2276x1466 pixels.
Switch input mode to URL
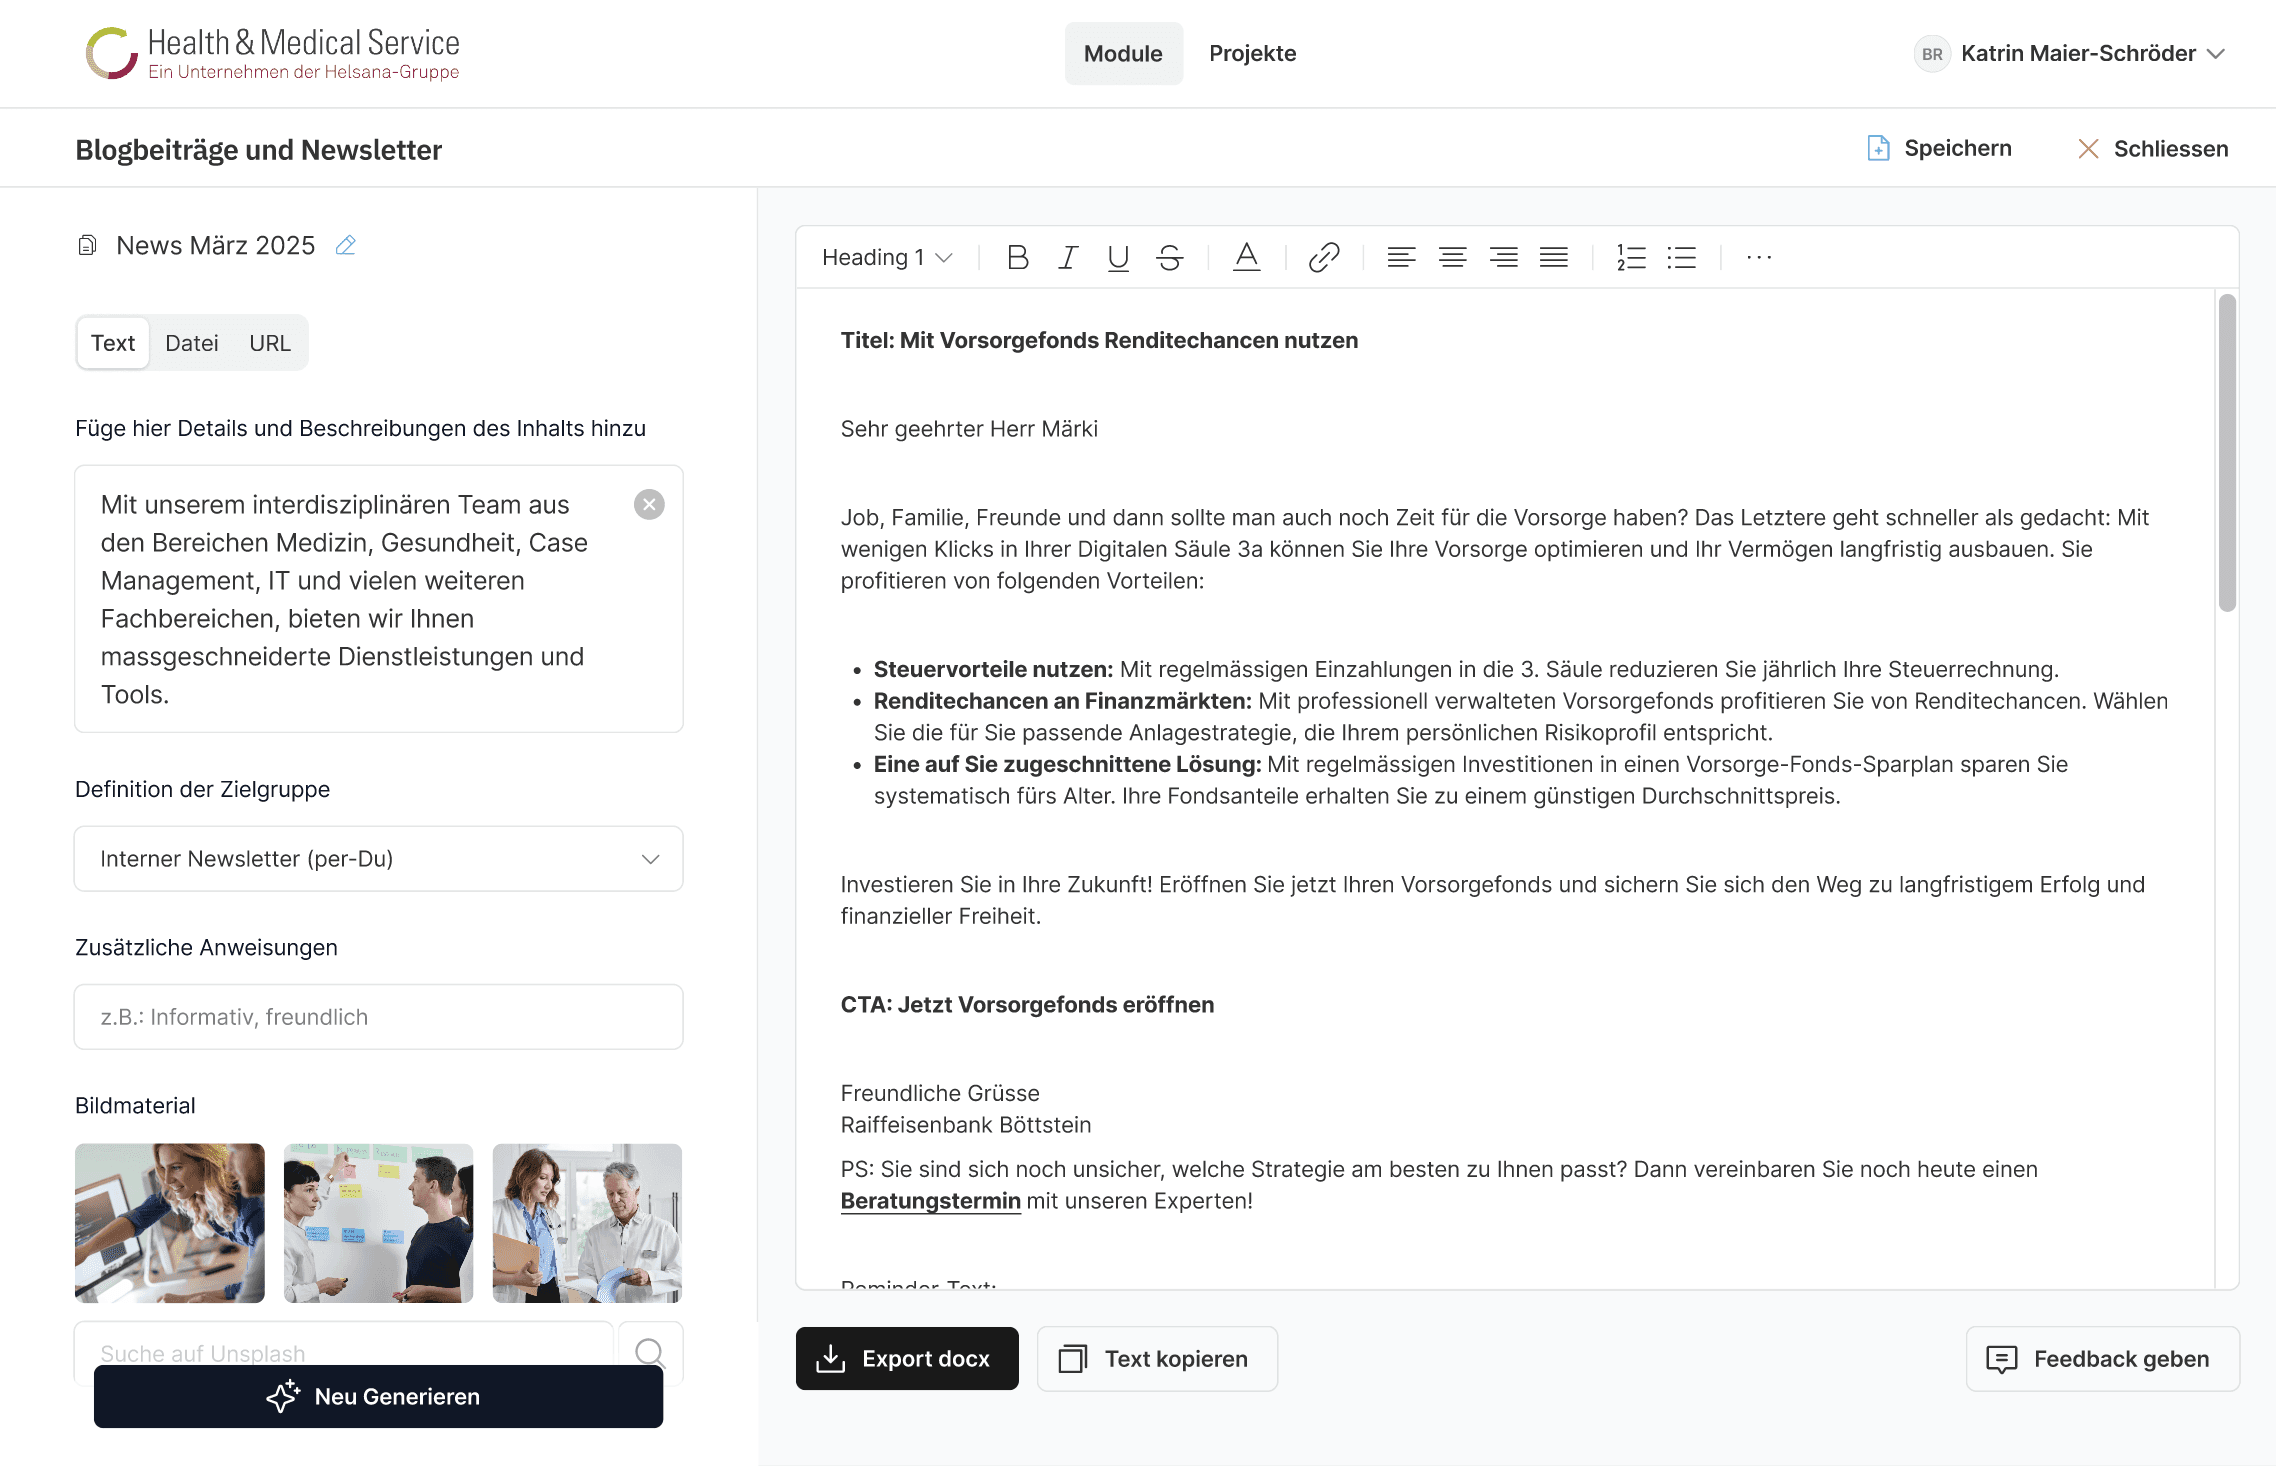tap(269, 343)
